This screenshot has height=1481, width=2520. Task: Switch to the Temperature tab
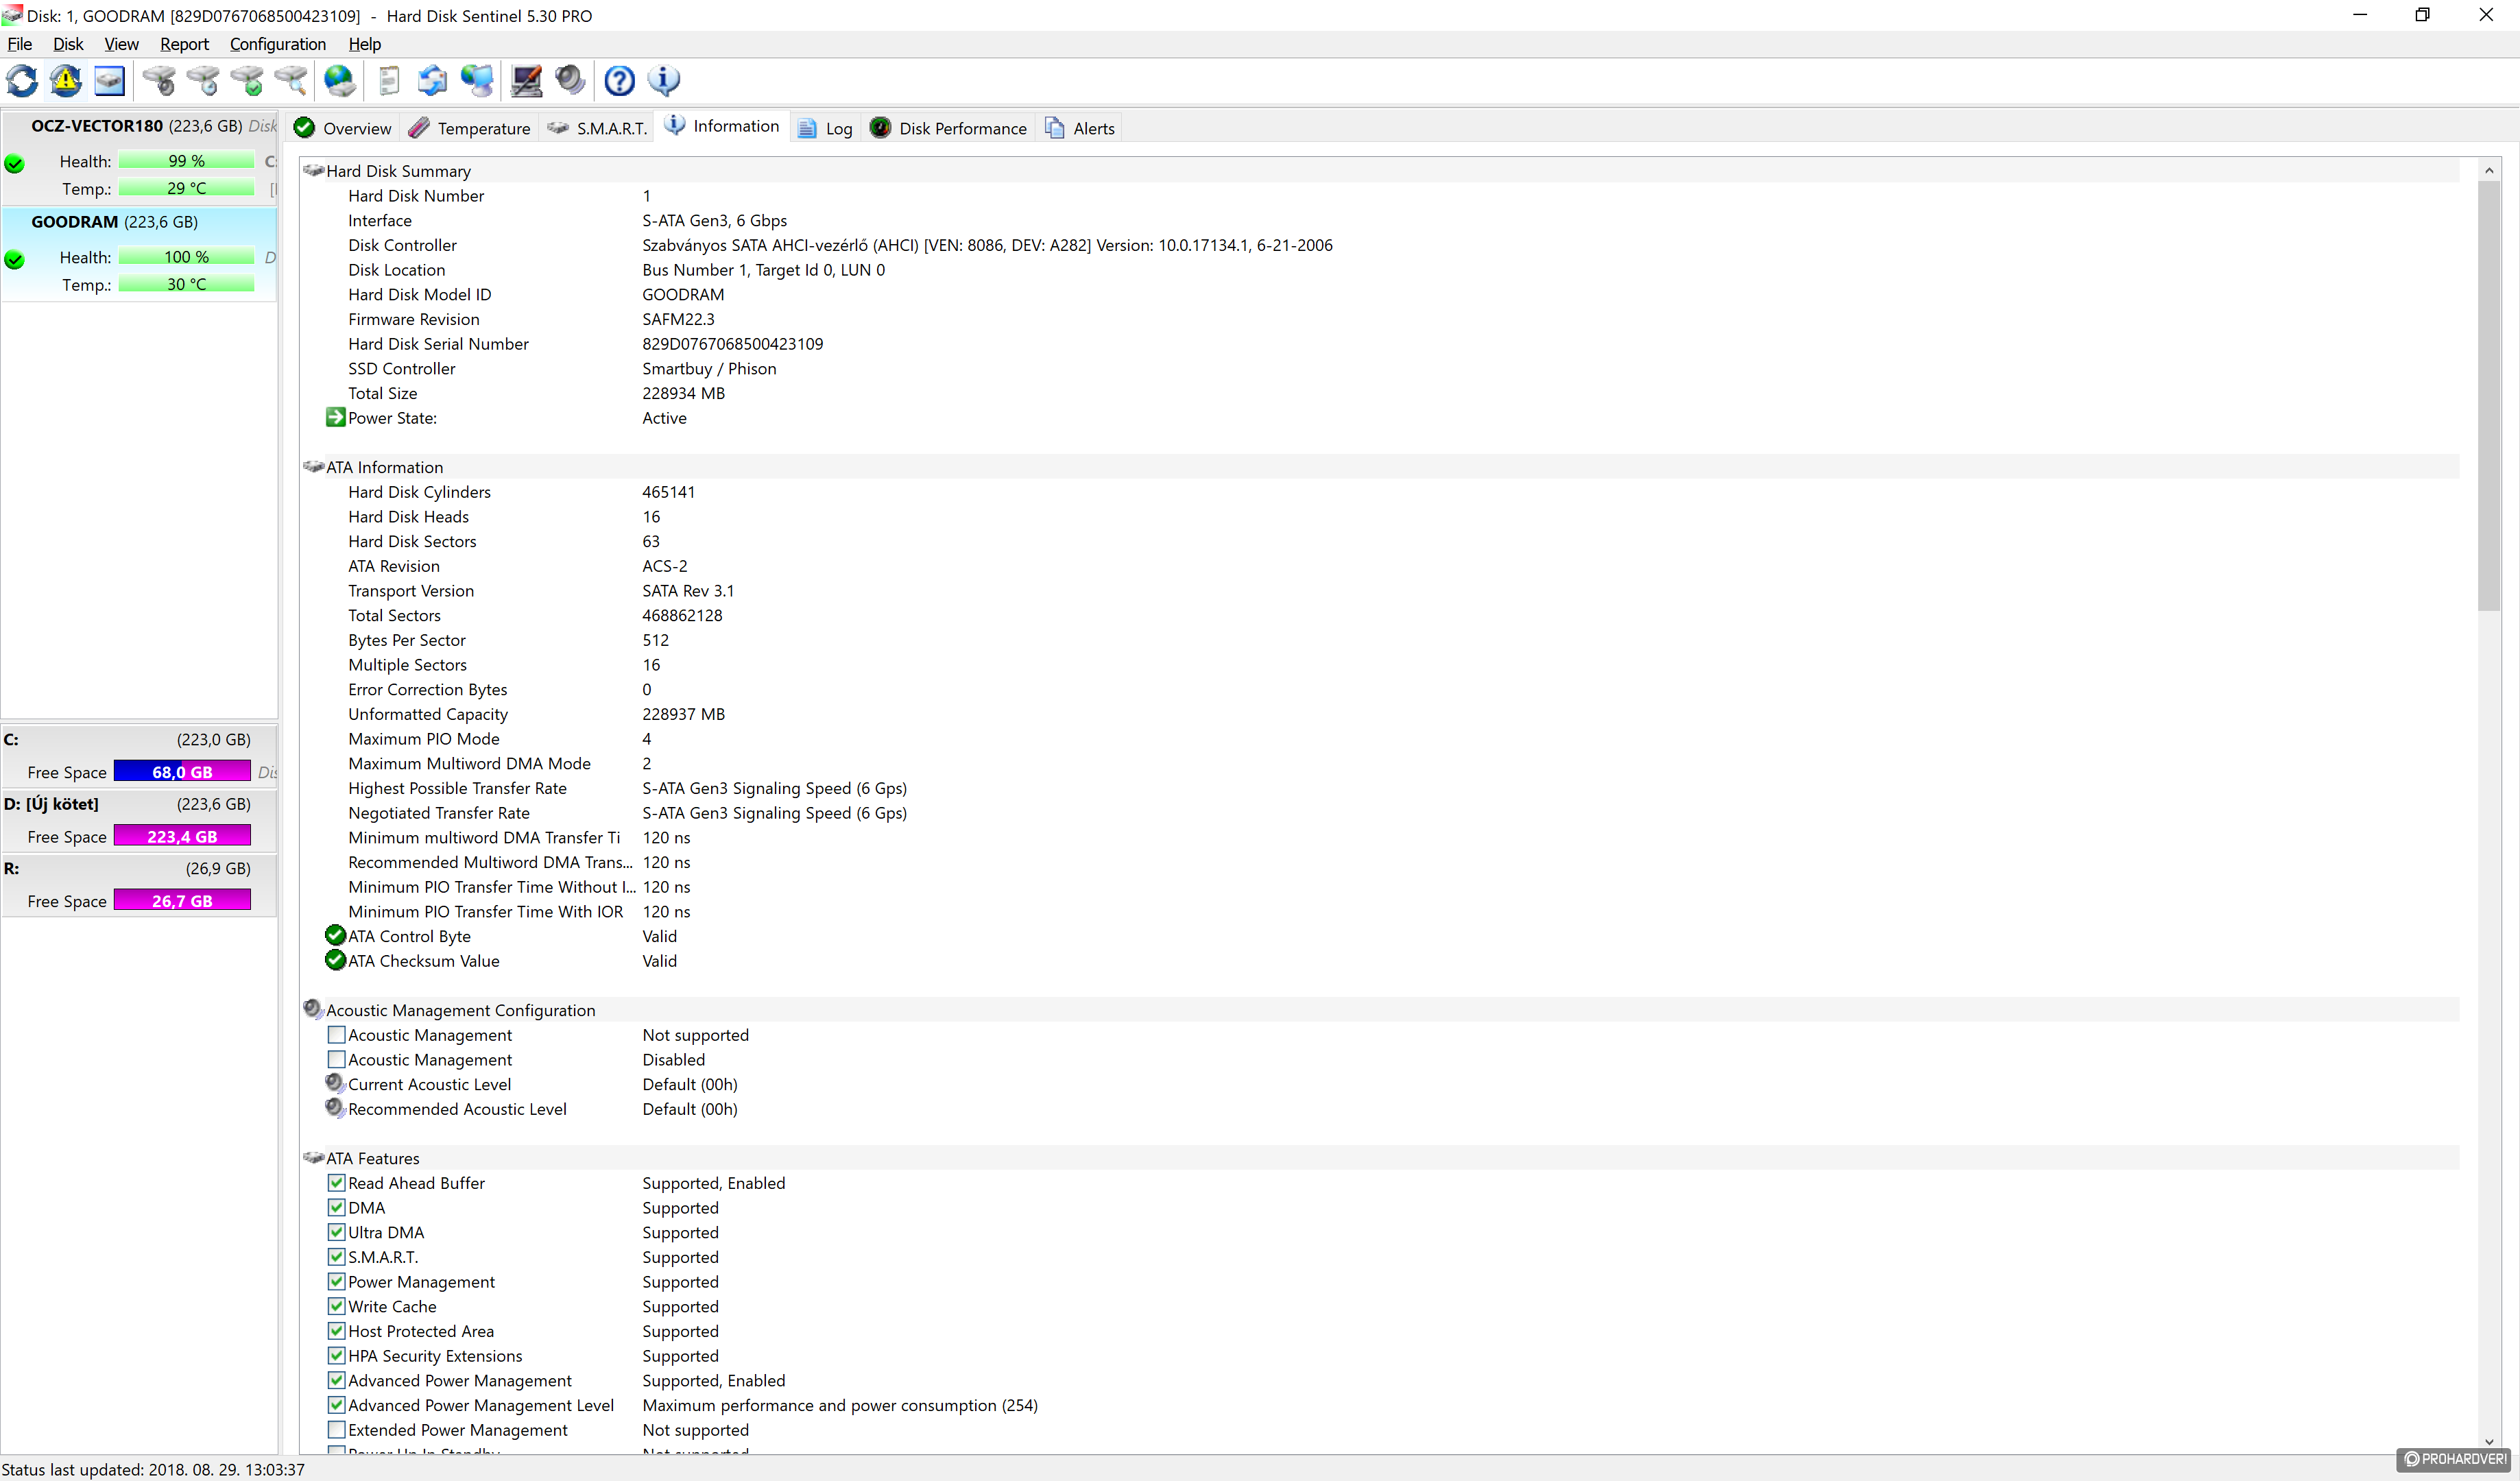pyautogui.click(x=470, y=128)
